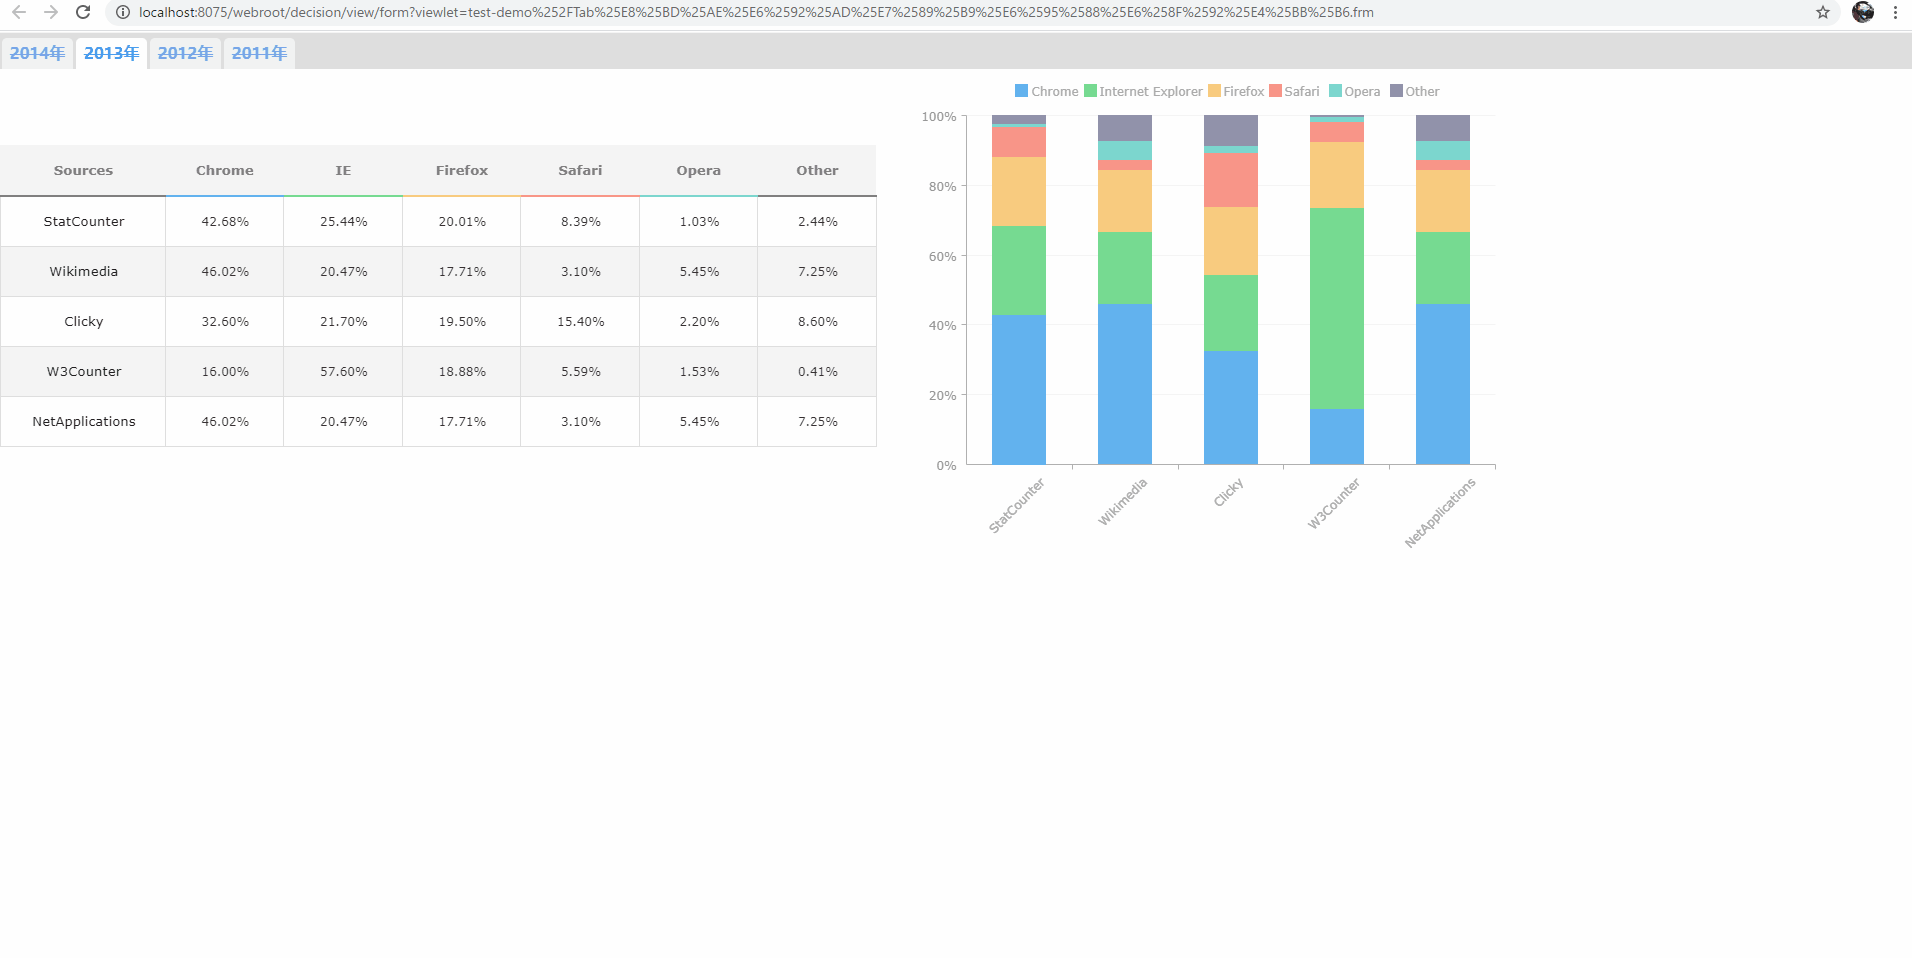Select the NetApplications row label in table
Viewport: 1912px width, 958px height.
[84, 422]
